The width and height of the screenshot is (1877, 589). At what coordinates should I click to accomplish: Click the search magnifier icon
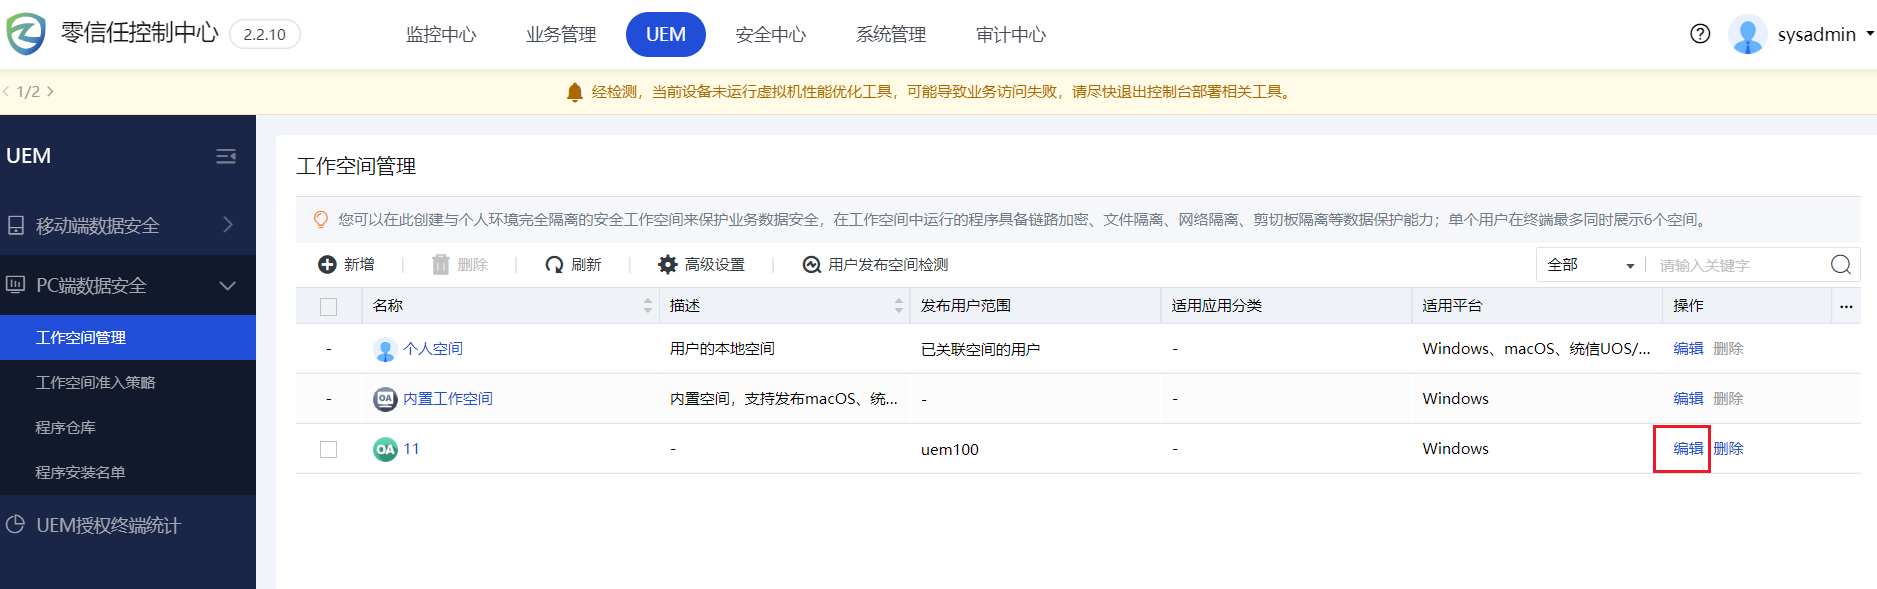(1840, 265)
